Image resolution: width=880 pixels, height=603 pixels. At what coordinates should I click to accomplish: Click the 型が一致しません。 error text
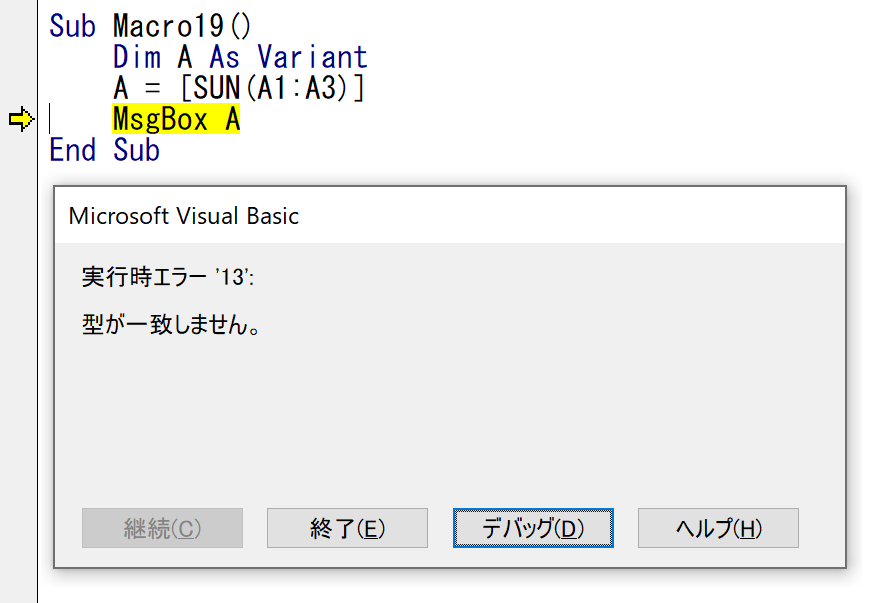click(x=171, y=325)
